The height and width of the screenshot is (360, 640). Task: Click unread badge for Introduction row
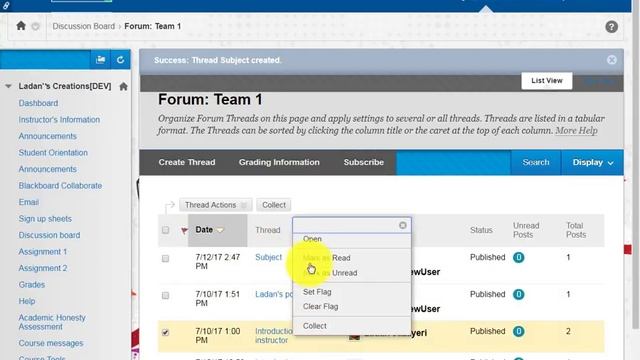(518, 331)
